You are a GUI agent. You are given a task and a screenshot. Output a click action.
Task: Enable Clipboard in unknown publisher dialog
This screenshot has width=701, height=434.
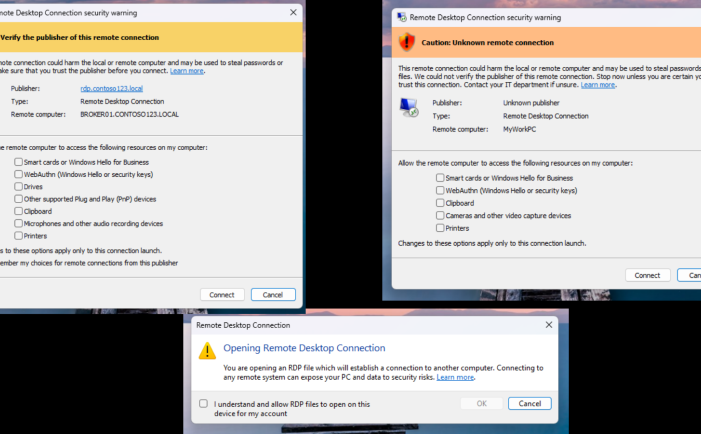440,203
